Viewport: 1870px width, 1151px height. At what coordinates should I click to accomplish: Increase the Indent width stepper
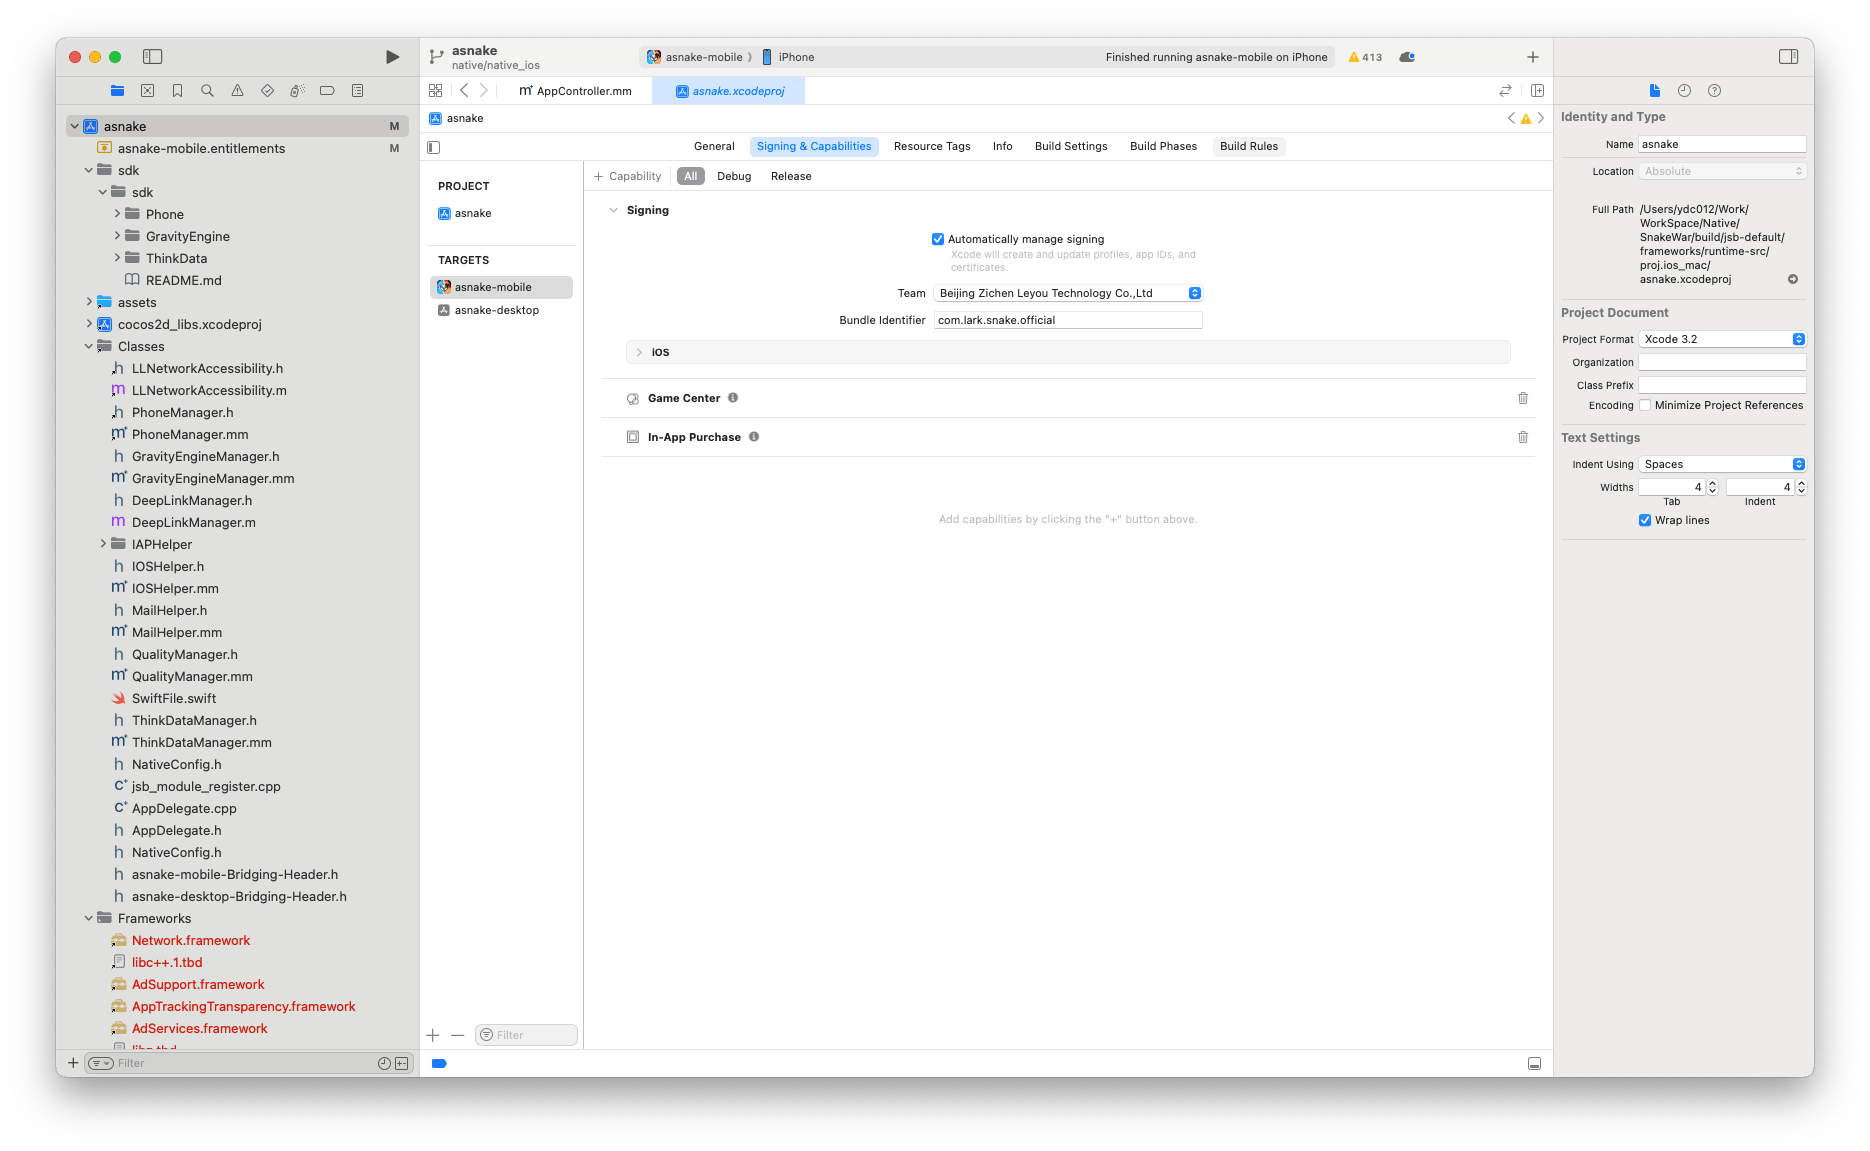(x=1801, y=483)
